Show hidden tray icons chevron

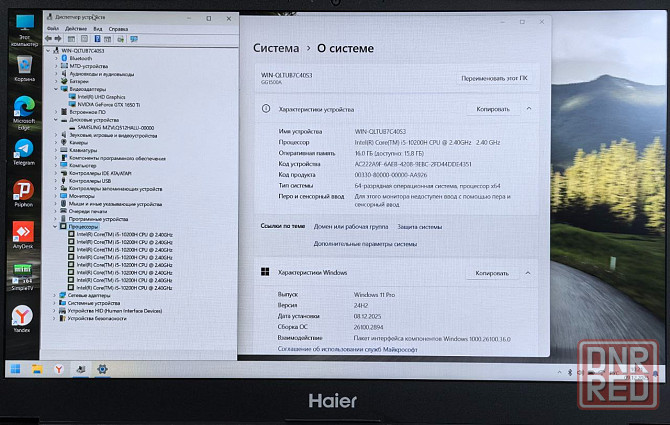point(559,372)
